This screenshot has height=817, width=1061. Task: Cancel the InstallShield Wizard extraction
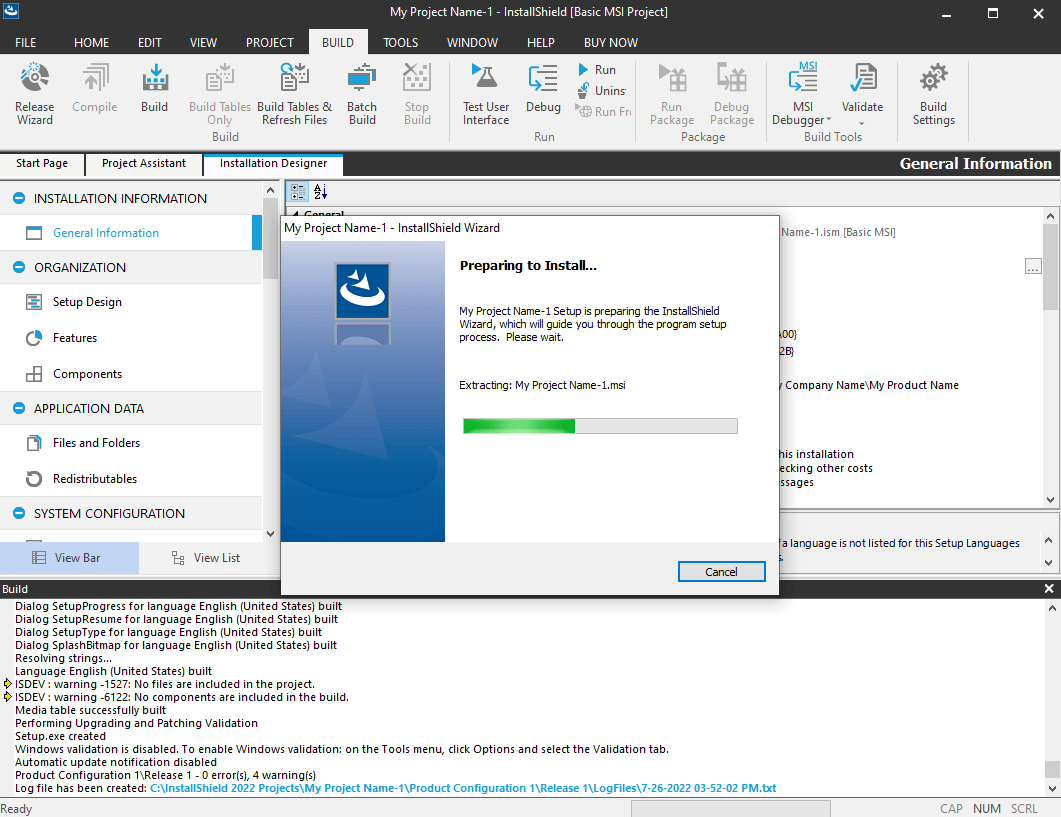click(721, 571)
